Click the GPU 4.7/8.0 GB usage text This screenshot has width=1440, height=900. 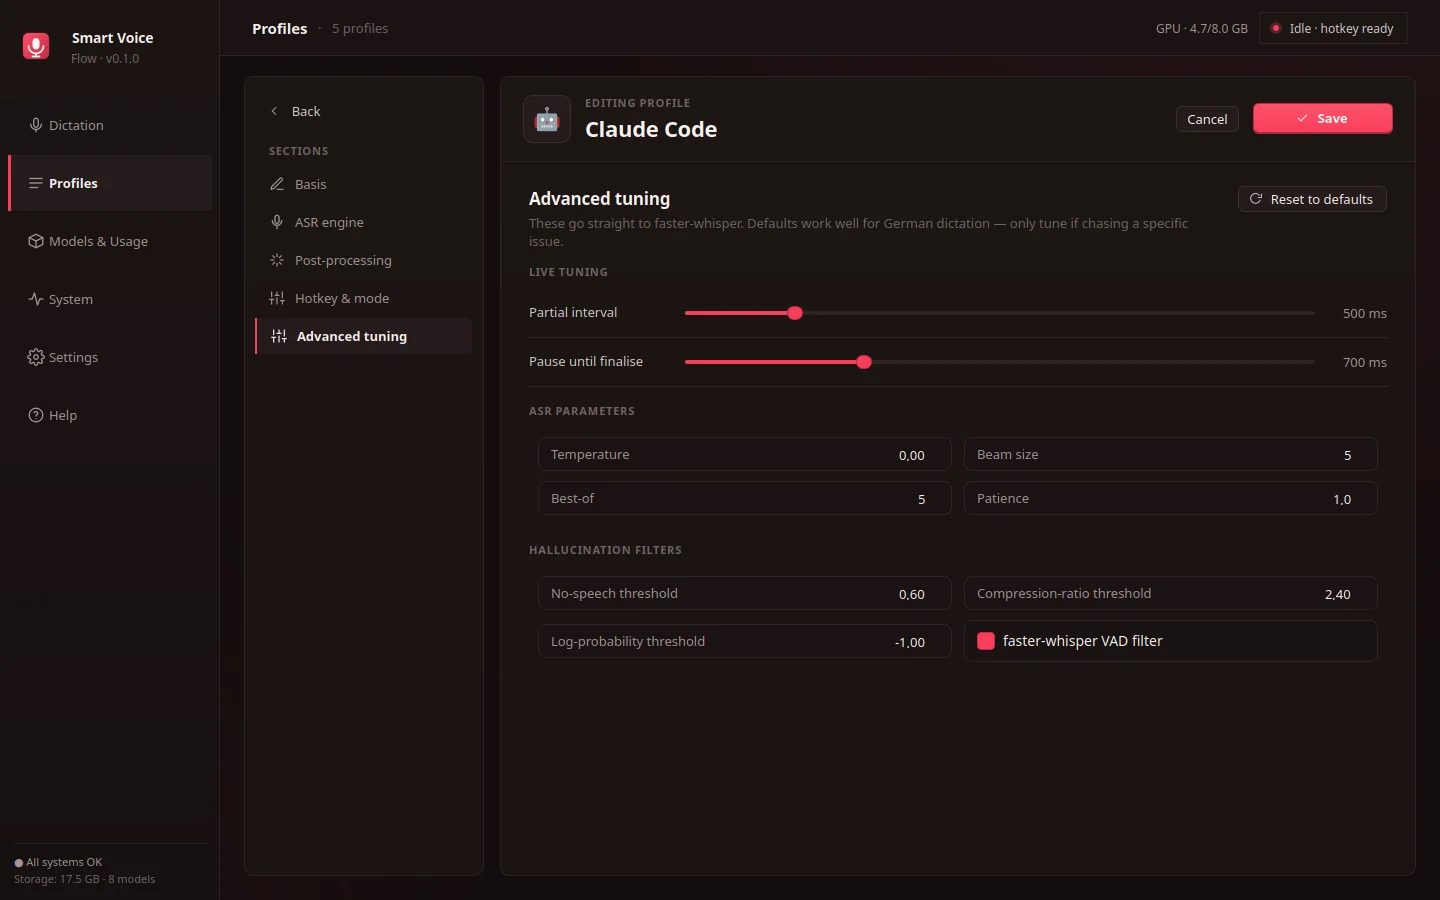pyautogui.click(x=1201, y=28)
